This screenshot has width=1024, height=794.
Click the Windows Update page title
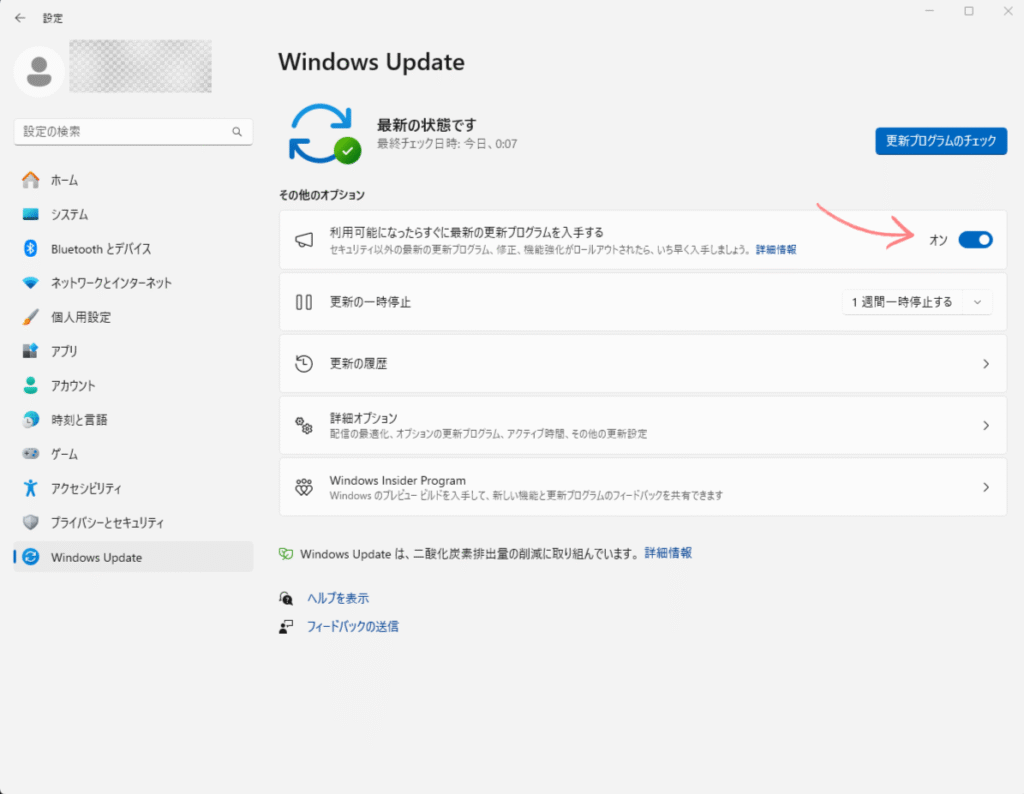tap(372, 62)
